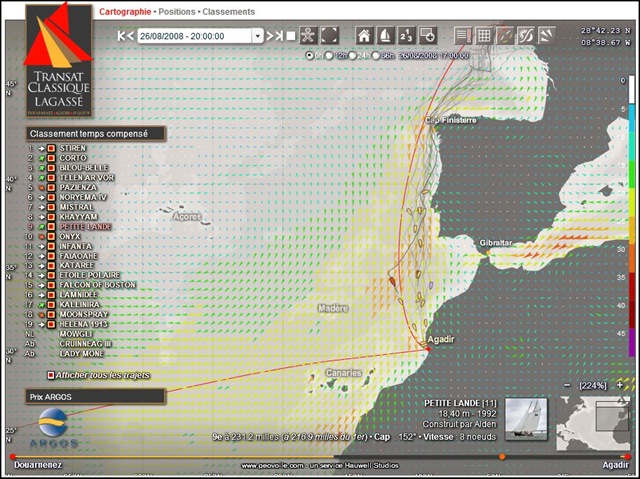
Task: Click the plus zoom-in button
Action: 620,385
